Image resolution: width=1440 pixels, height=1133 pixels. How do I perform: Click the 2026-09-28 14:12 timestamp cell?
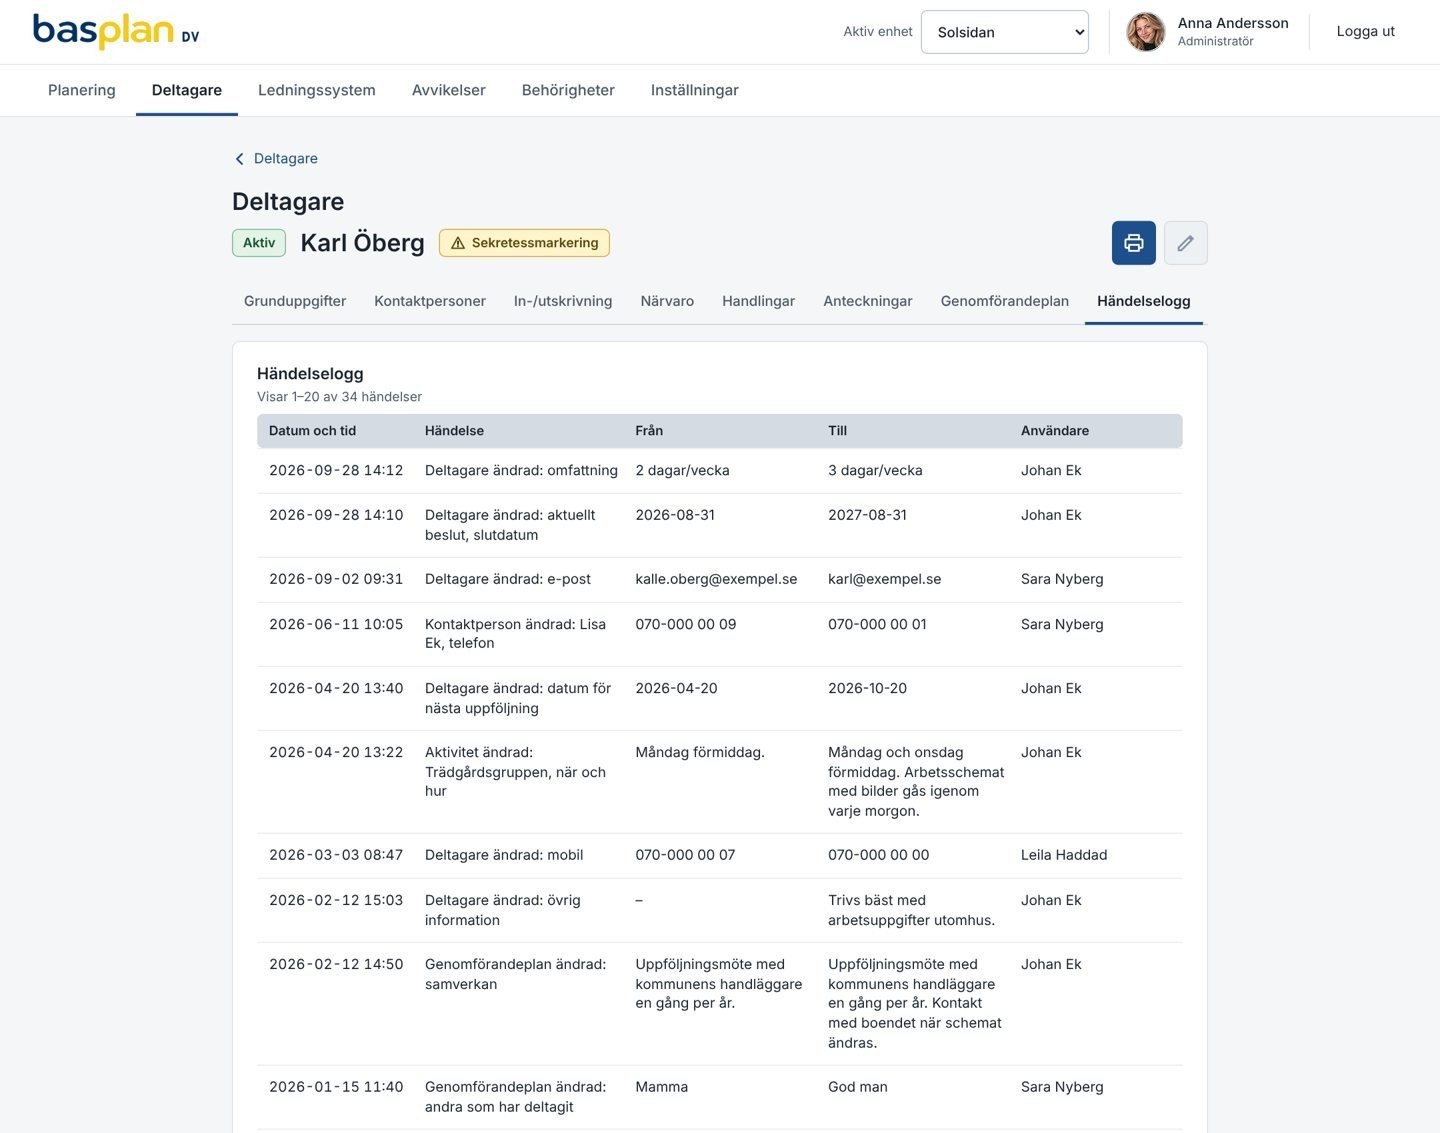[x=336, y=471]
